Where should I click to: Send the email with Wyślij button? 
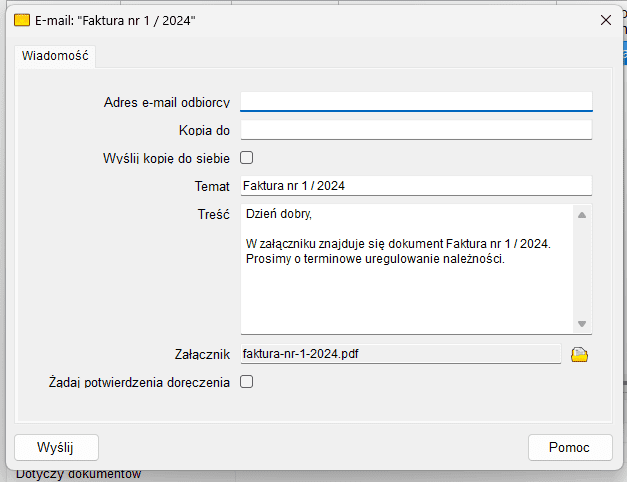pos(56,447)
